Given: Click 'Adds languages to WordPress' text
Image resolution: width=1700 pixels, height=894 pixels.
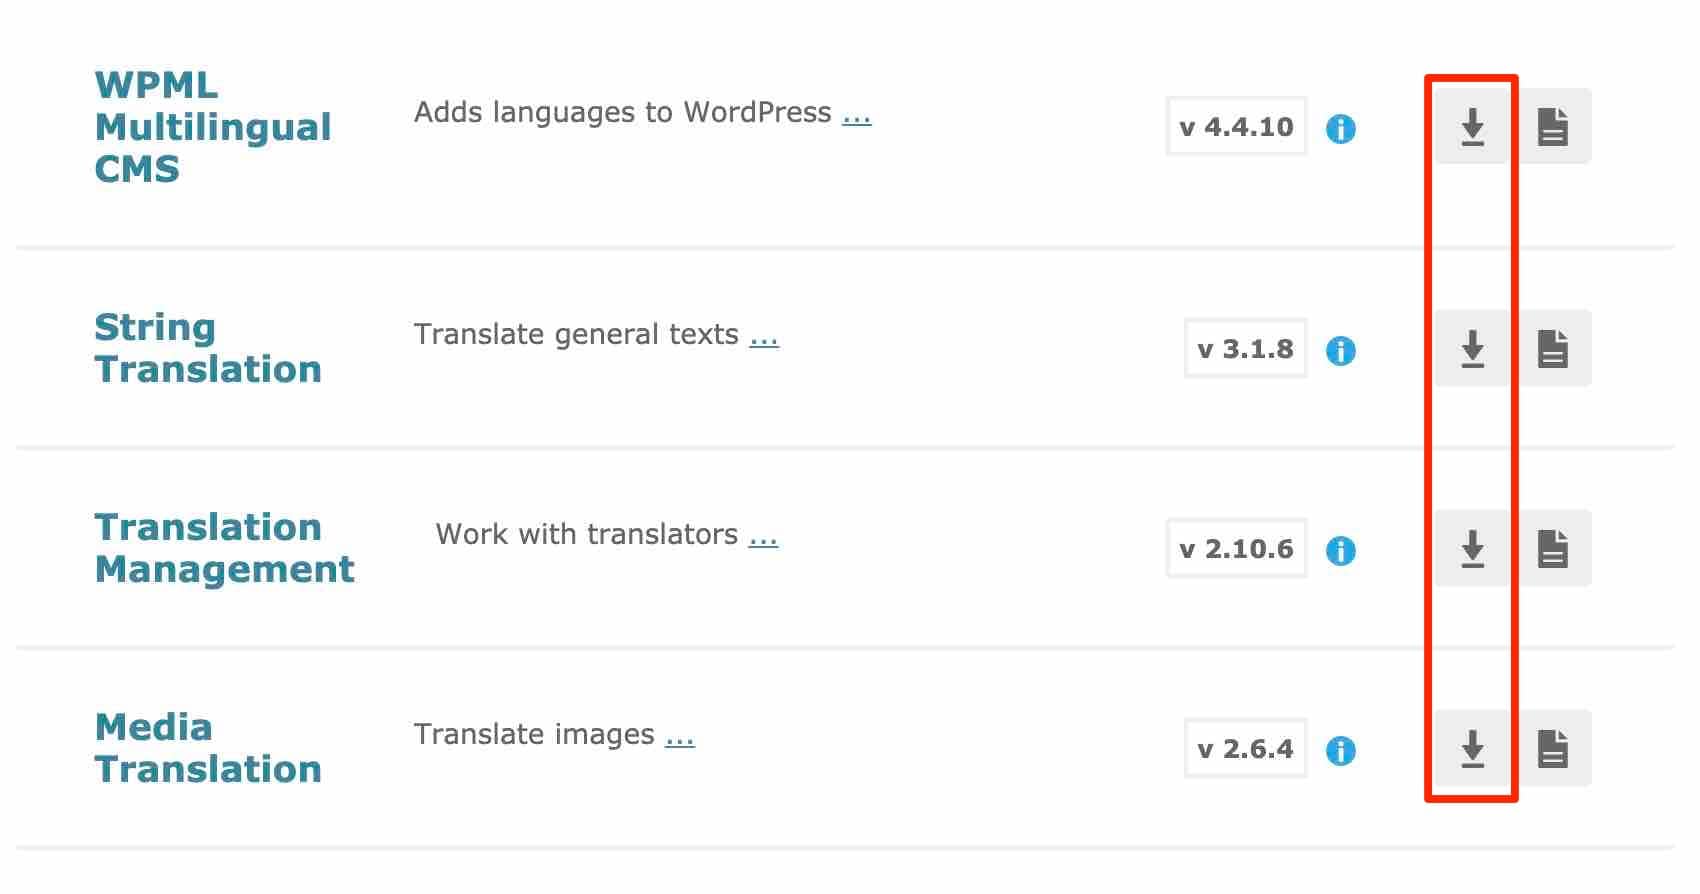Looking at the screenshot, I should pos(623,112).
